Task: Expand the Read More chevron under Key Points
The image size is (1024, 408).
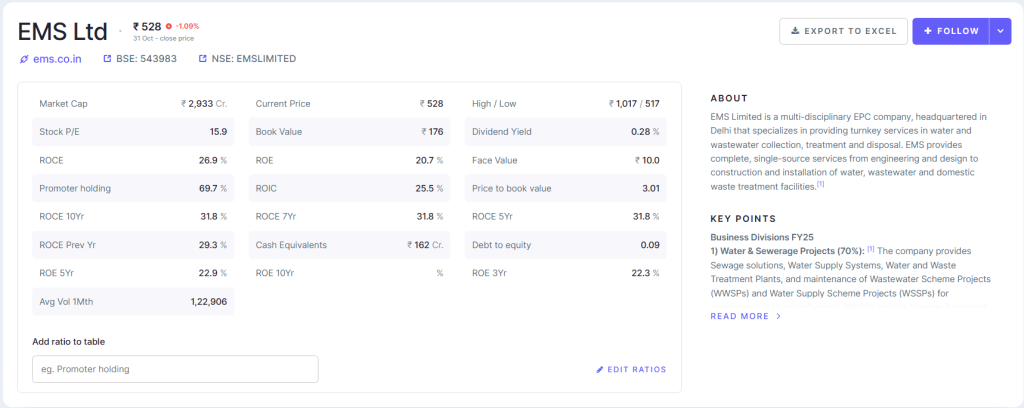Action: [x=779, y=316]
